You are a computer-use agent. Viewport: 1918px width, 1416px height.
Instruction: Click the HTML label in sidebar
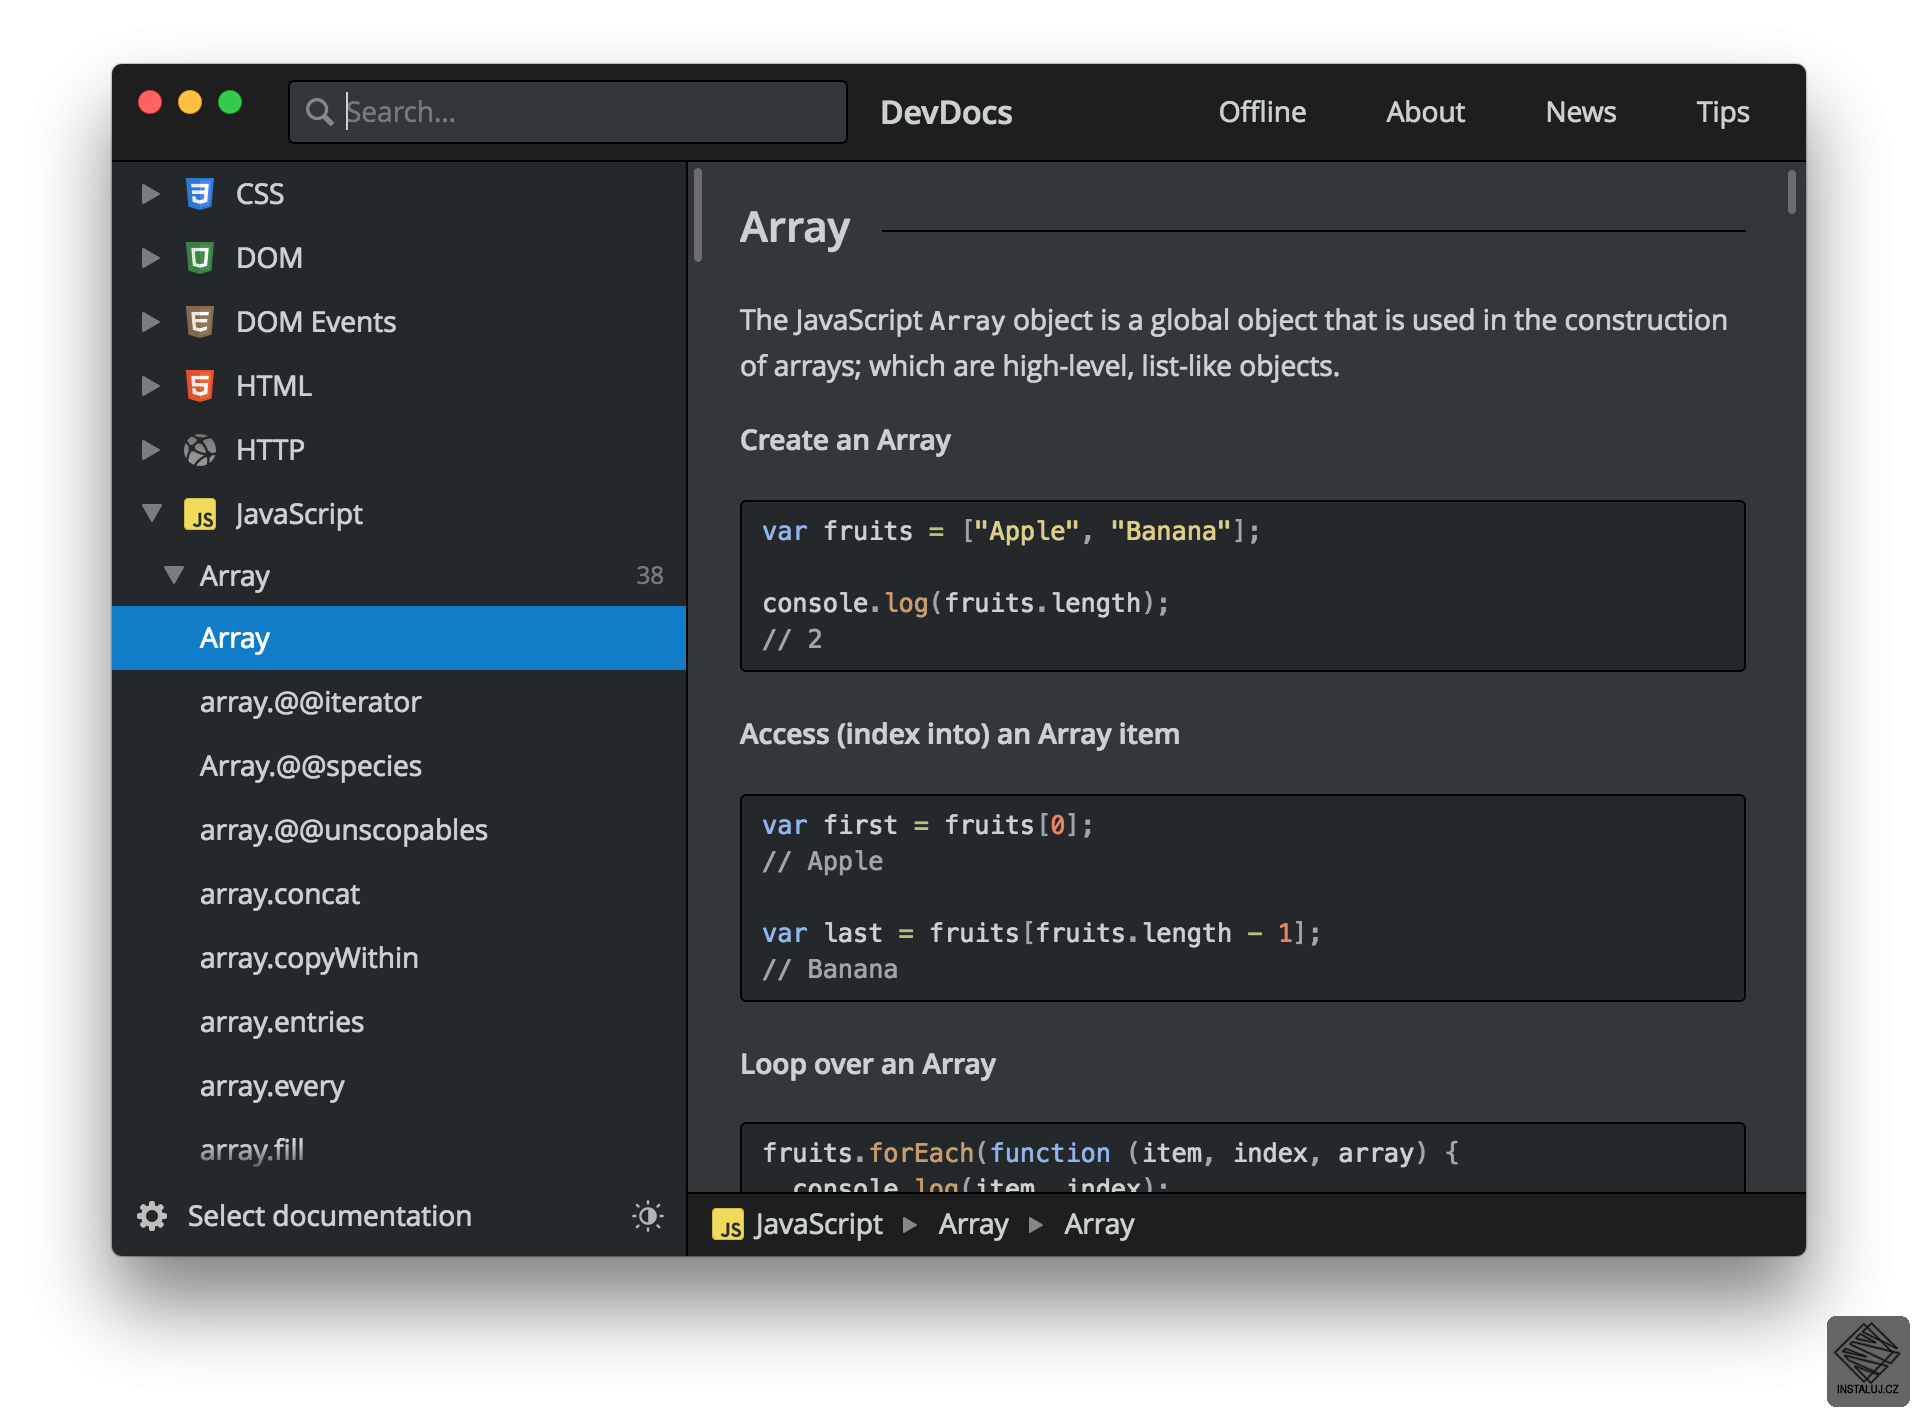(x=274, y=385)
